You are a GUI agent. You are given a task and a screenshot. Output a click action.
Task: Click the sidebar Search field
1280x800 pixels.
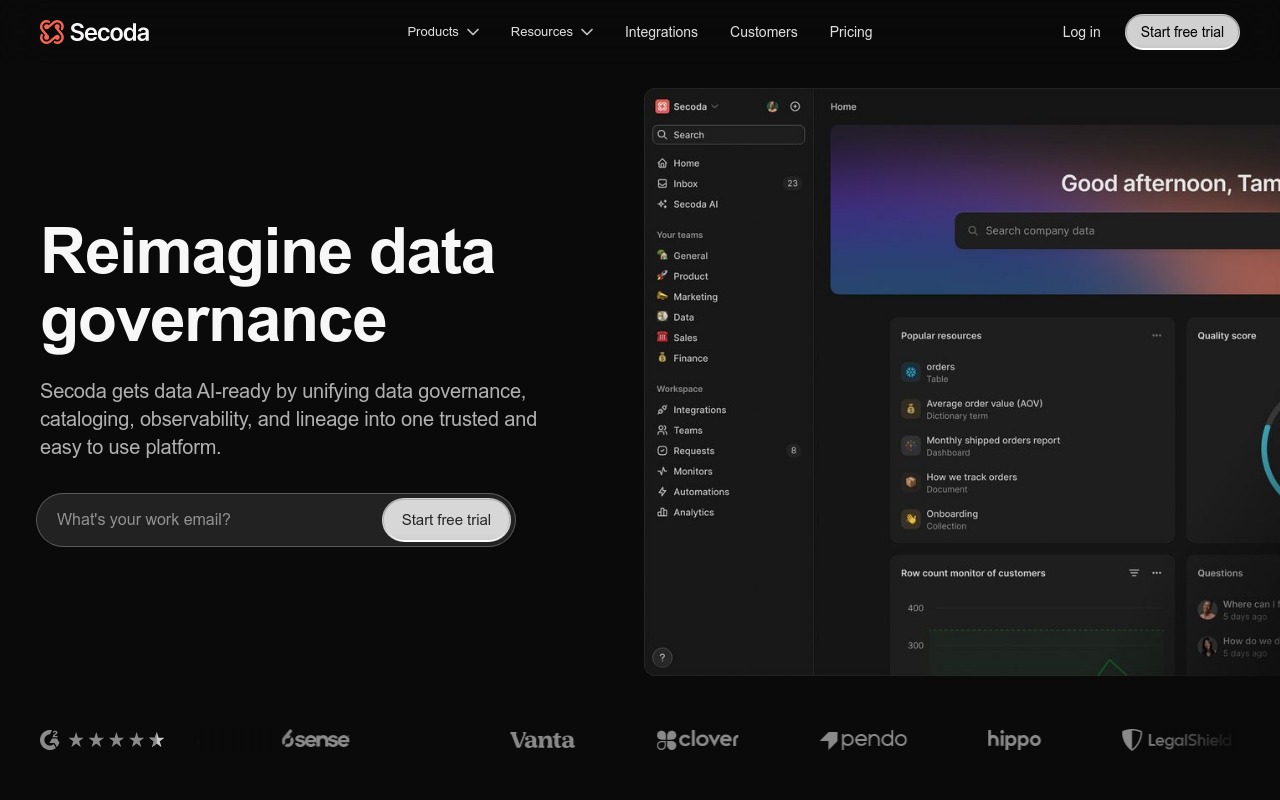point(729,135)
